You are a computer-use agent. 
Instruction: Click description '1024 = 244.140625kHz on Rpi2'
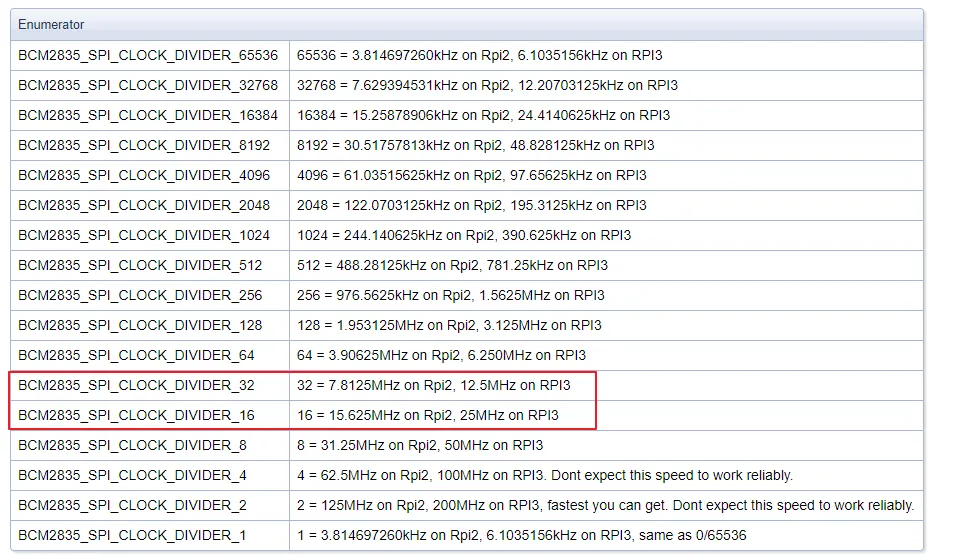click(x=464, y=235)
